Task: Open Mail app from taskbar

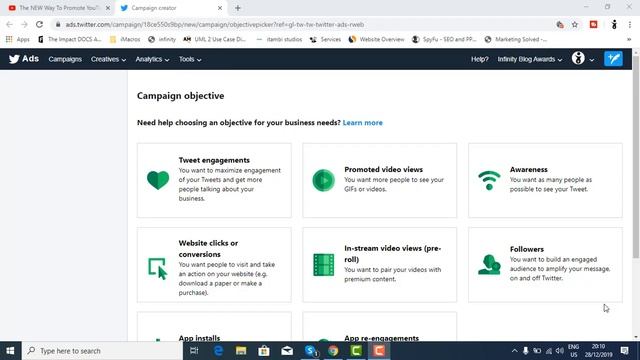Action: pos(287,351)
